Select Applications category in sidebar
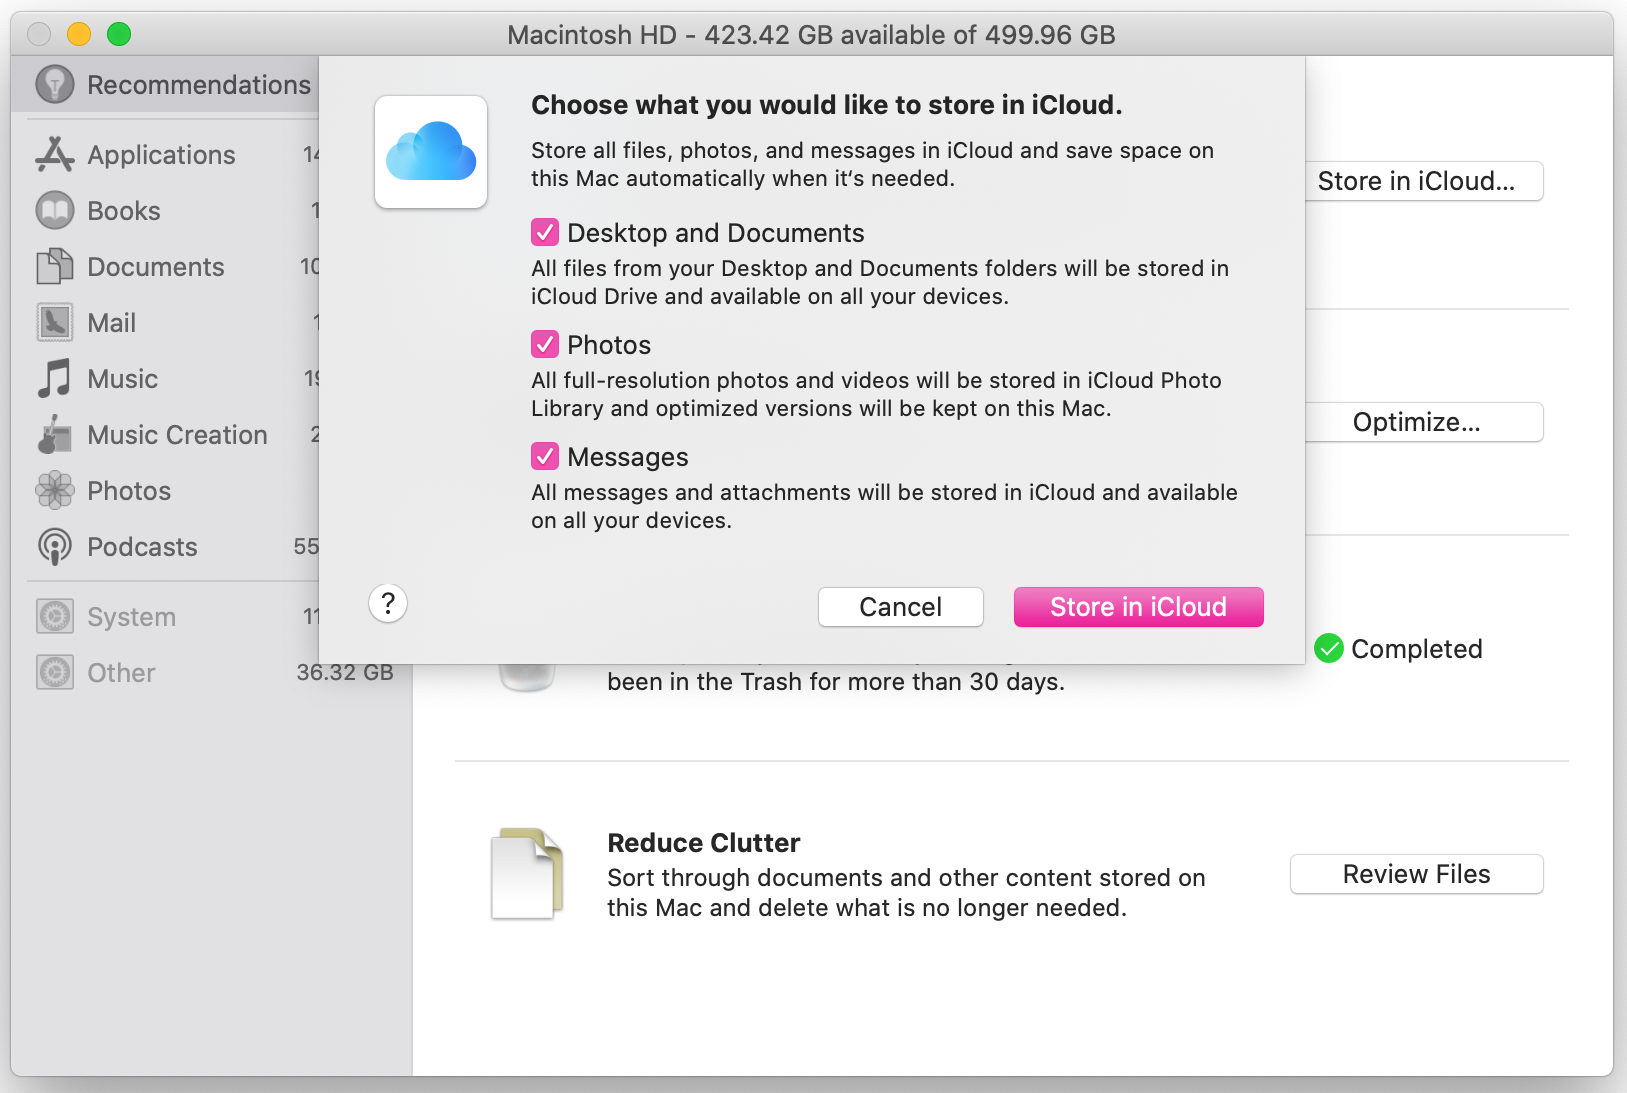This screenshot has height=1093, width=1627. [x=166, y=154]
